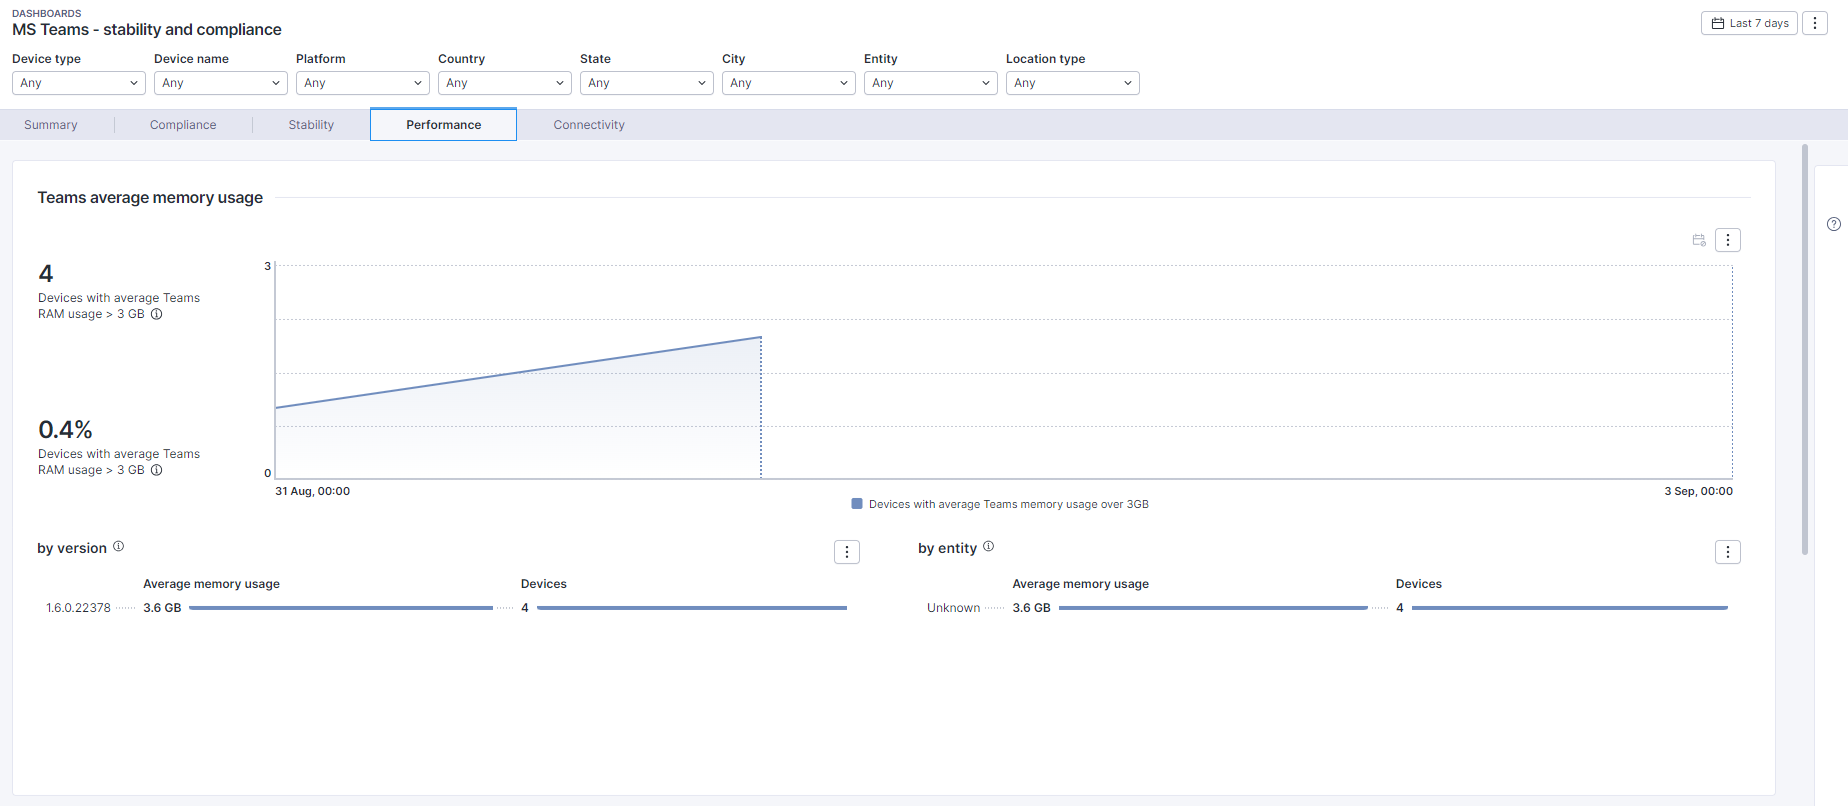Viewport: 1848px width, 806px height.
Task: Click the 0.4% devices metric
Action: point(65,430)
